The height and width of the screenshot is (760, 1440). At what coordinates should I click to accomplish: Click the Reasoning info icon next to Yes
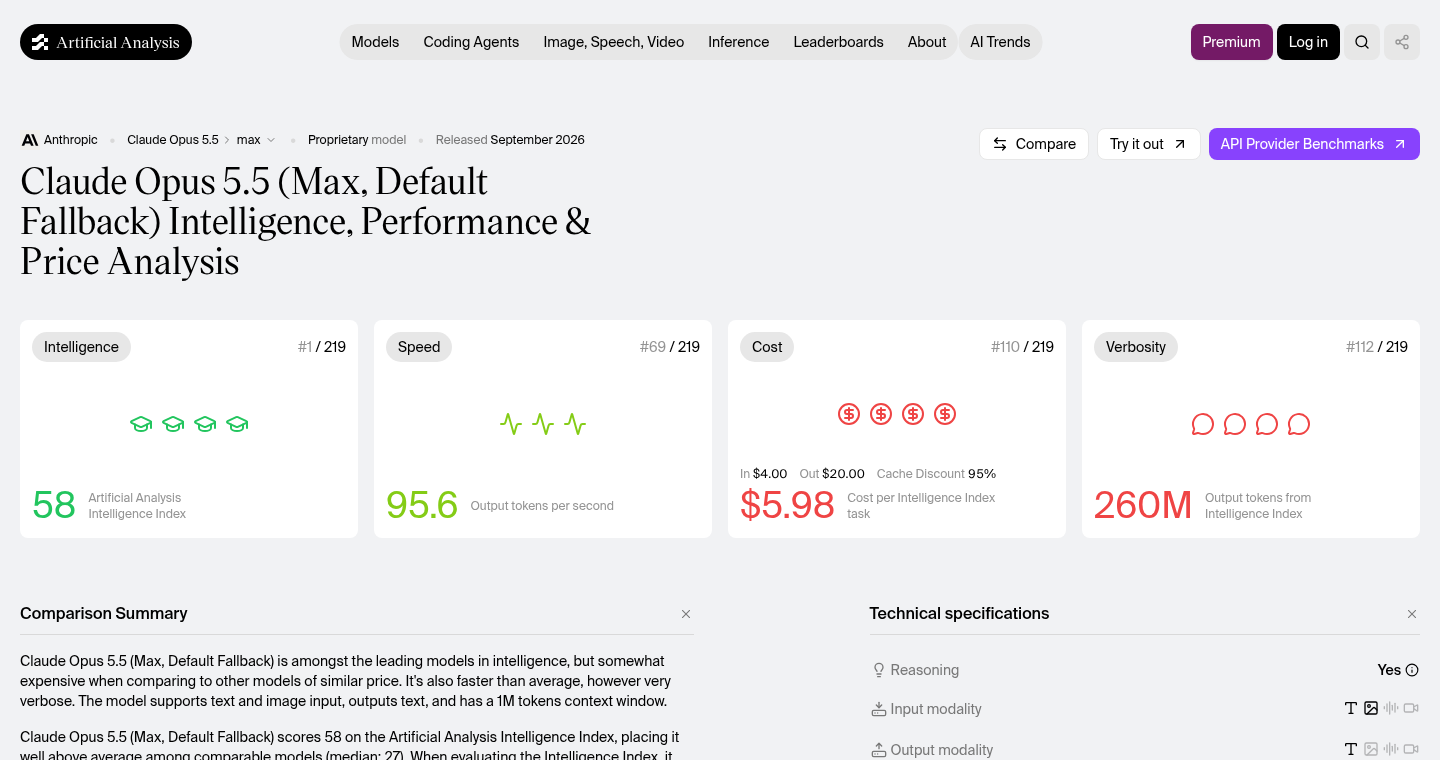tap(1412, 670)
